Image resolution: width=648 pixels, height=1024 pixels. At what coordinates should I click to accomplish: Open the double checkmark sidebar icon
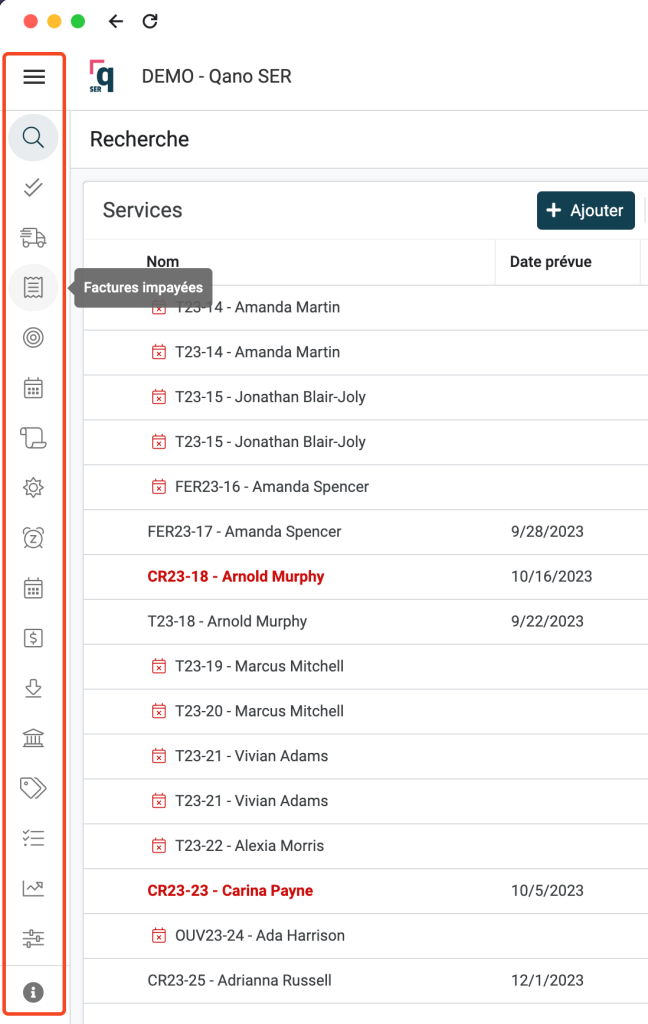tap(33, 187)
